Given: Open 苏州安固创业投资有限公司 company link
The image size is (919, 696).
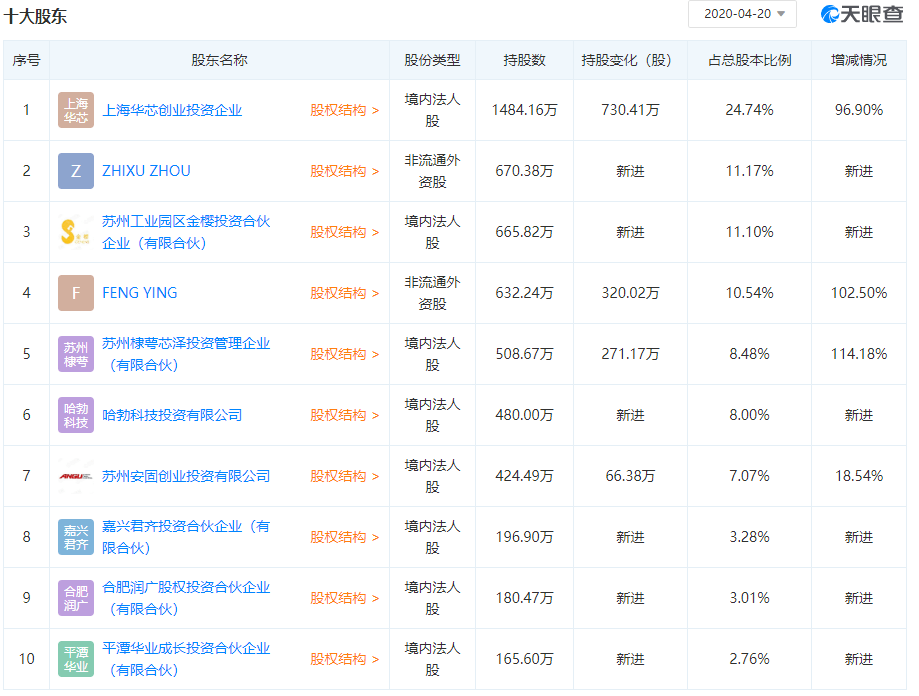Looking at the screenshot, I should (186, 476).
